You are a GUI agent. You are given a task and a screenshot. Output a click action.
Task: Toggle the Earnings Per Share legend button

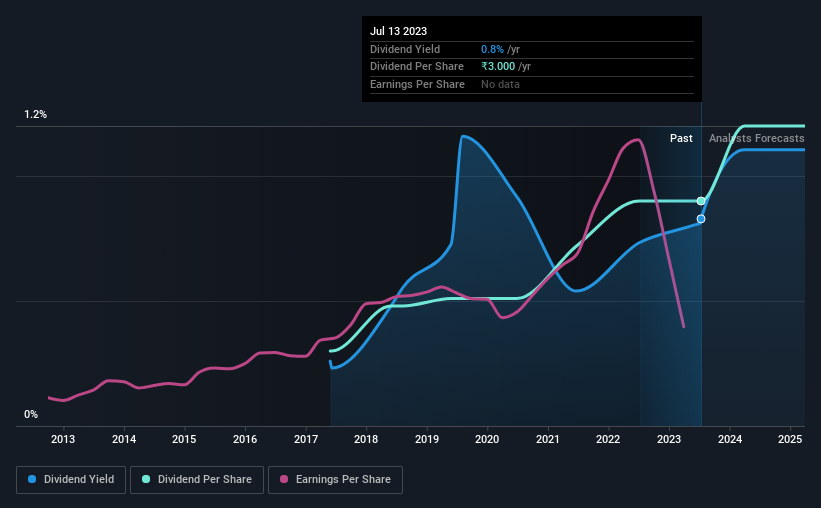point(335,480)
